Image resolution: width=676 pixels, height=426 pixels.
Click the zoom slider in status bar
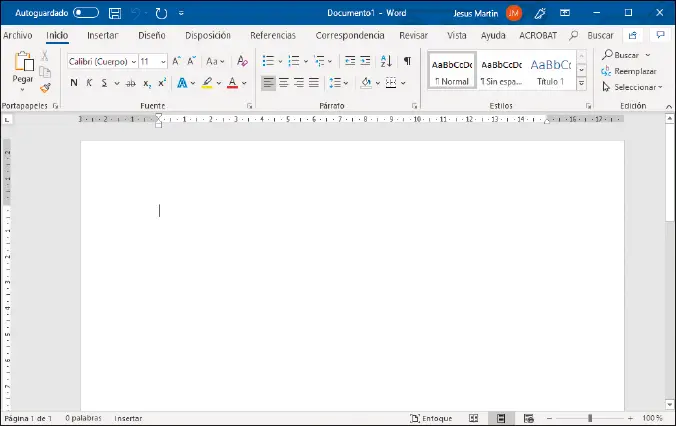coord(590,418)
